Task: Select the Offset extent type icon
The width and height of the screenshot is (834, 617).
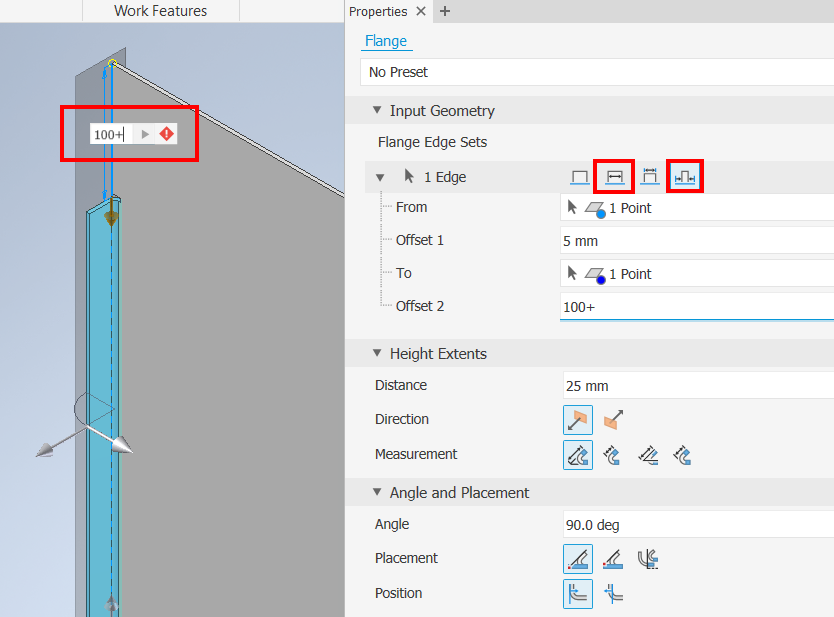Action: coord(650,176)
